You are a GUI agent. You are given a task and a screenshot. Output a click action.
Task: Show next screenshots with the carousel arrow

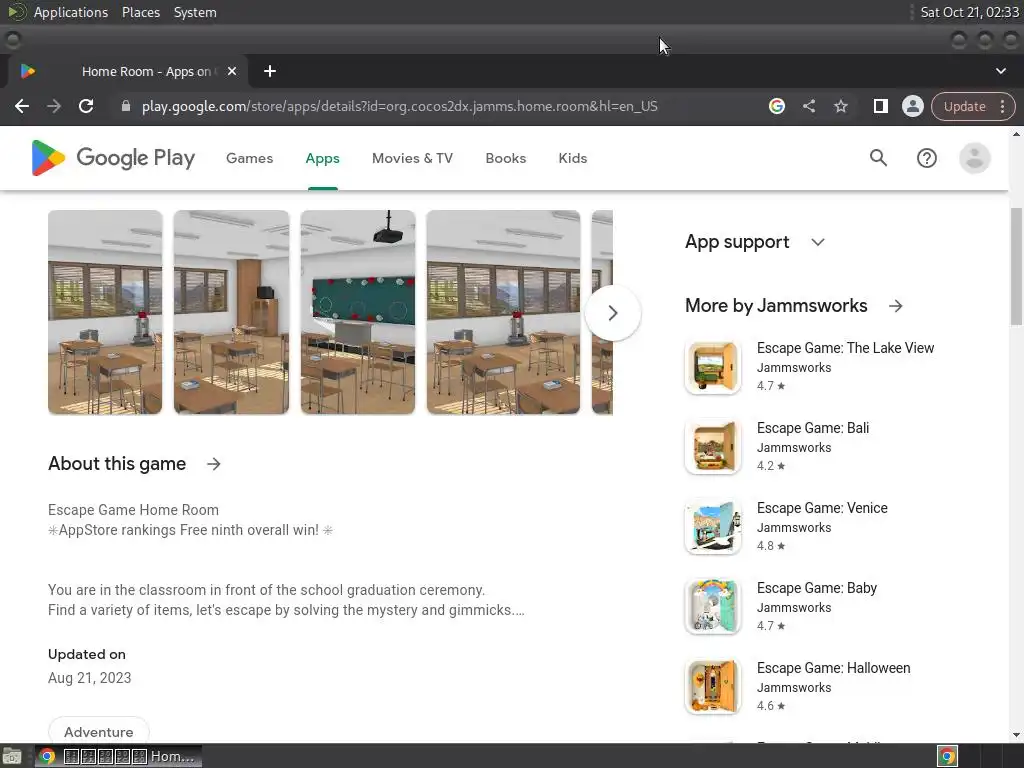613,313
